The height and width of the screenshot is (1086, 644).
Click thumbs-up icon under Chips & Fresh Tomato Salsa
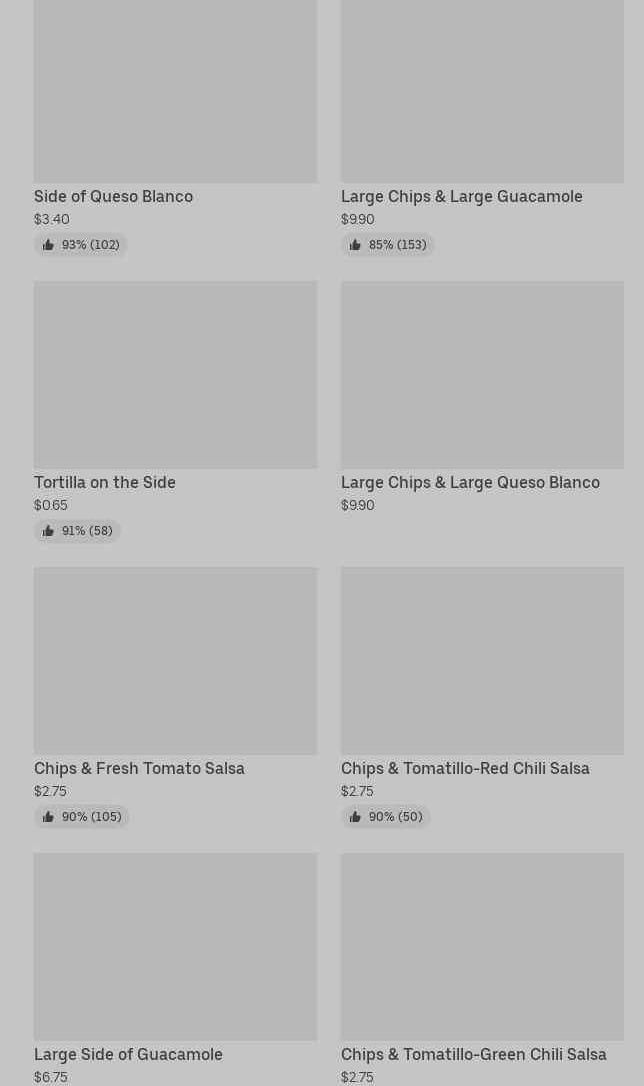click(48, 817)
